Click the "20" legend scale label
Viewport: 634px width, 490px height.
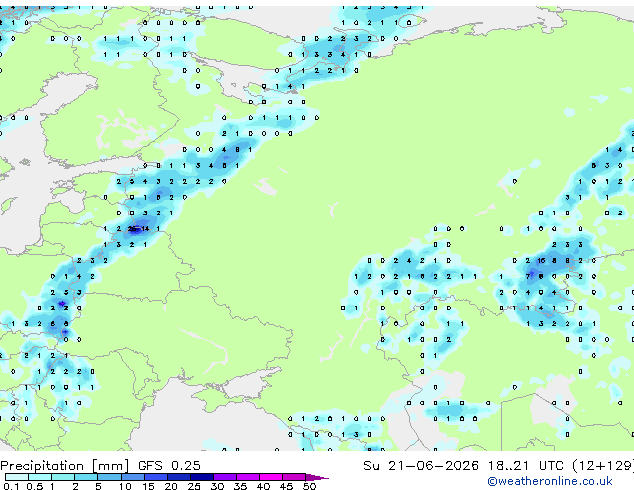(171, 486)
